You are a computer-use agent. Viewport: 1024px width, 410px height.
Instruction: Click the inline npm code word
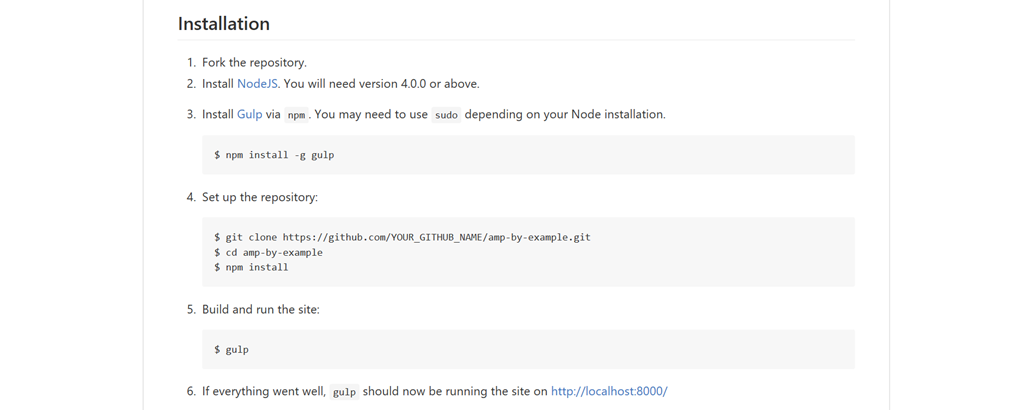(x=296, y=115)
